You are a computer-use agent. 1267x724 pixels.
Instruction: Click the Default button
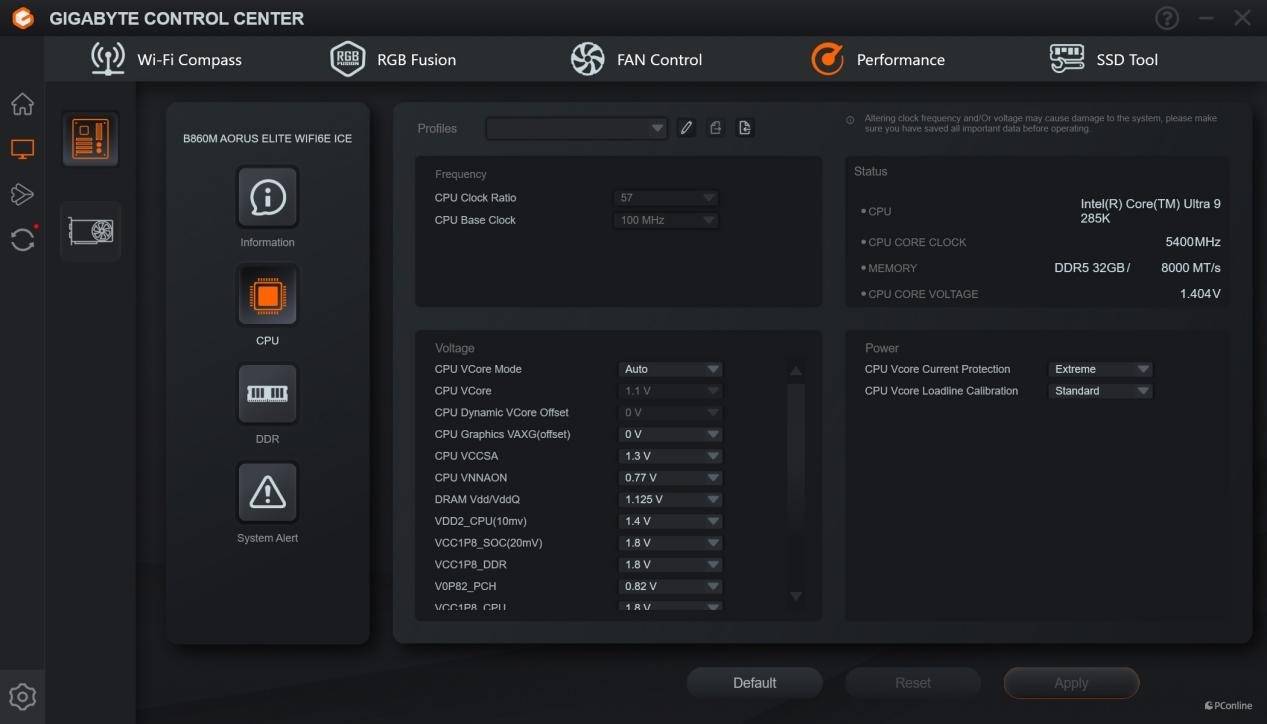(754, 683)
